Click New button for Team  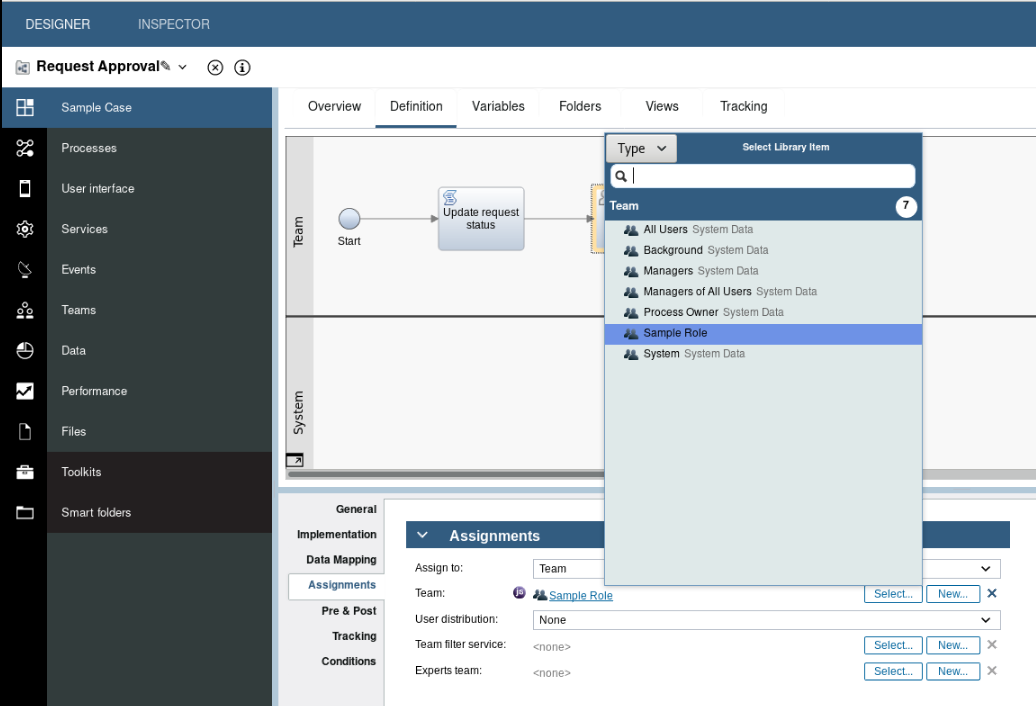tap(953, 594)
